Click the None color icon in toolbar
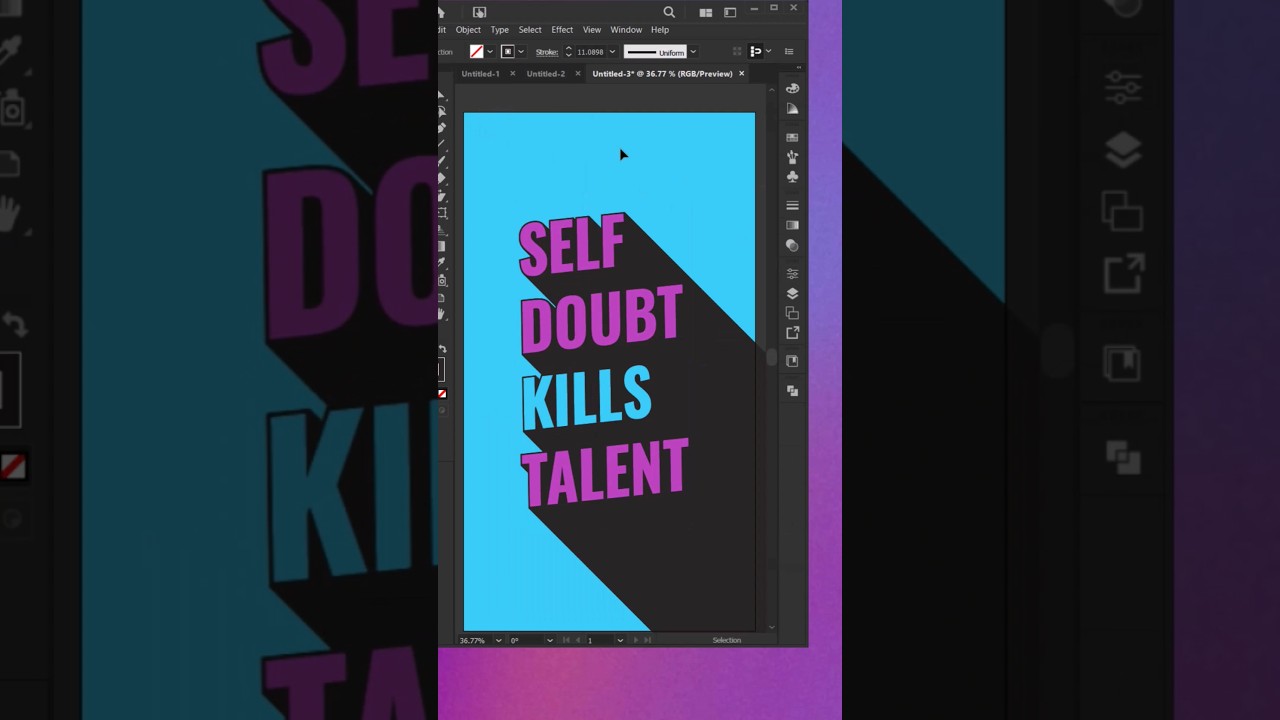Screen dimensions: 1280x720 click(442, 394)
